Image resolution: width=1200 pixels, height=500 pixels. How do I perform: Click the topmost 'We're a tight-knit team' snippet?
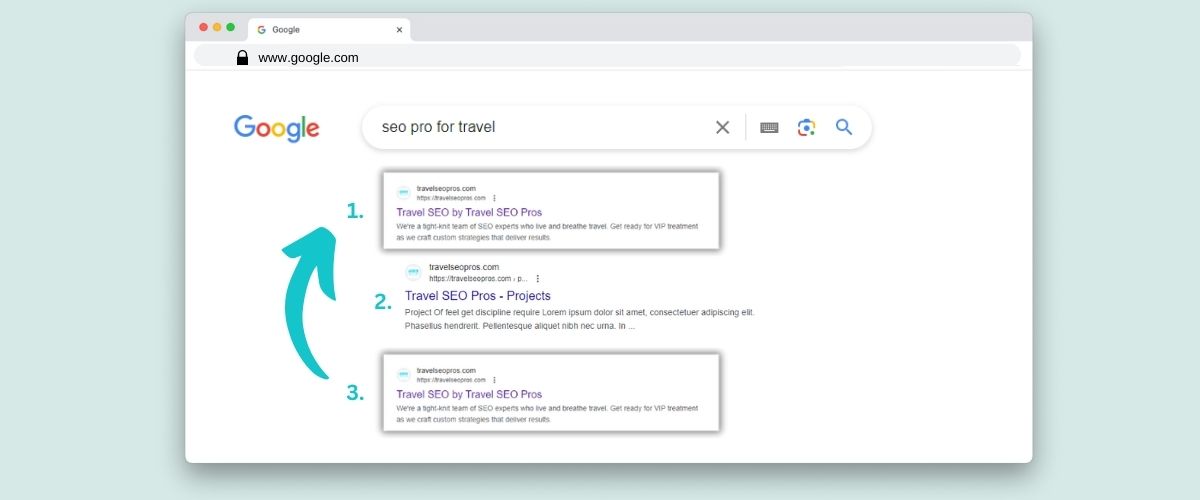point(549,232)
